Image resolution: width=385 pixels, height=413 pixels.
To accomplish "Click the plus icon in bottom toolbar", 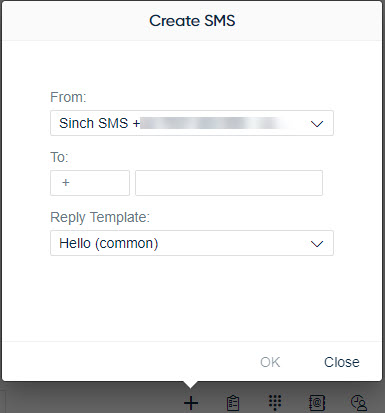I will pos(191,403).
